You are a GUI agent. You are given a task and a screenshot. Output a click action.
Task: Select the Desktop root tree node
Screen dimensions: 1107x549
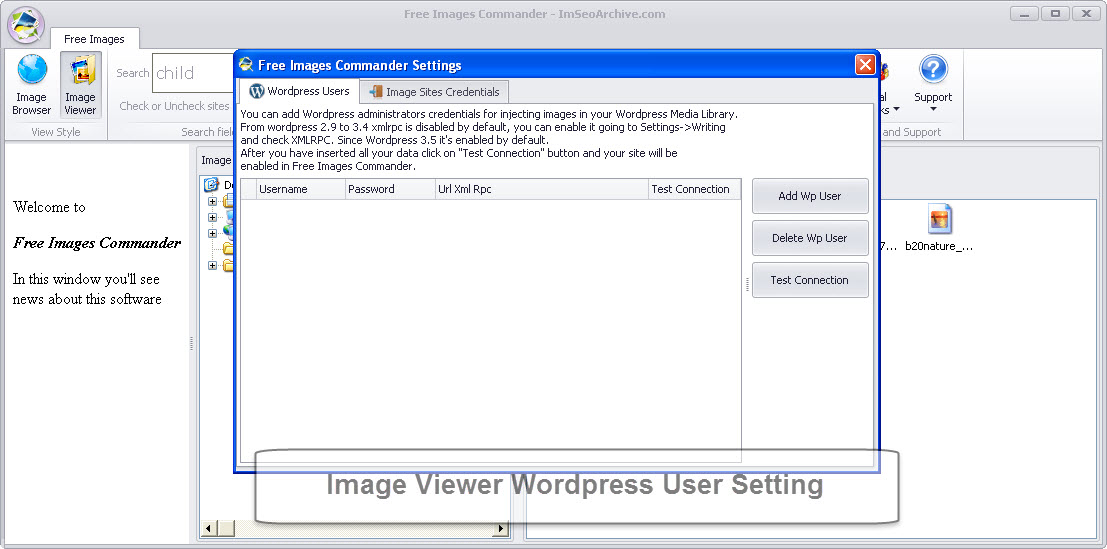(x=212, y=185)
